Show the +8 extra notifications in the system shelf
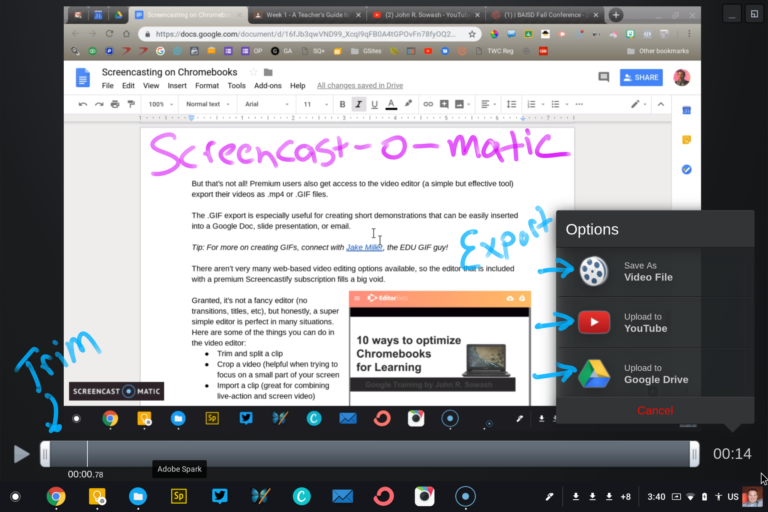Image resolution: width=768 pixels, height=512 pixels. 625,497
